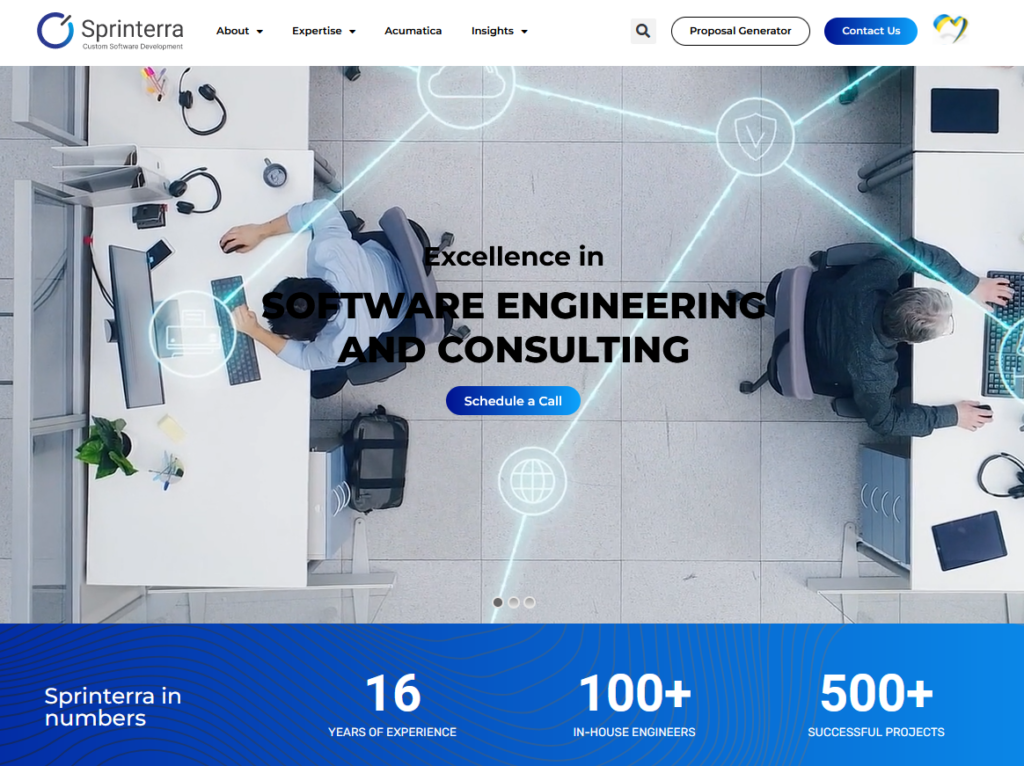Open the site search magnifier icon
The image size is (1024, 766).
click(642, 31)
